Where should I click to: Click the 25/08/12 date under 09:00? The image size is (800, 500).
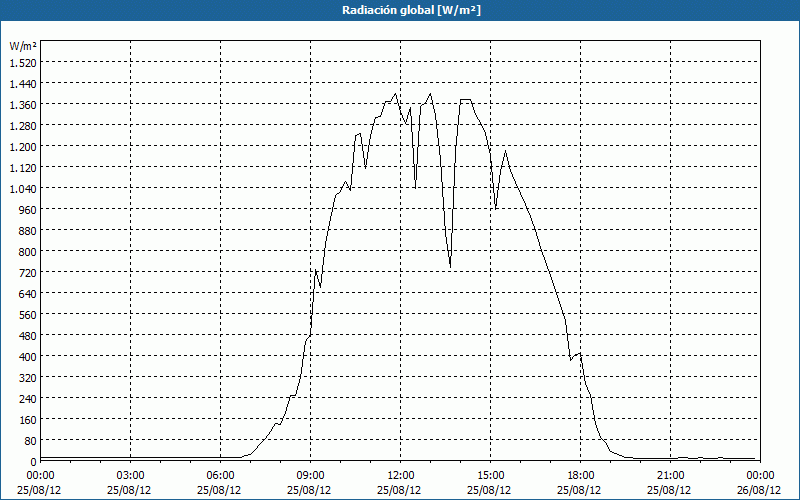tap(309, 490)
